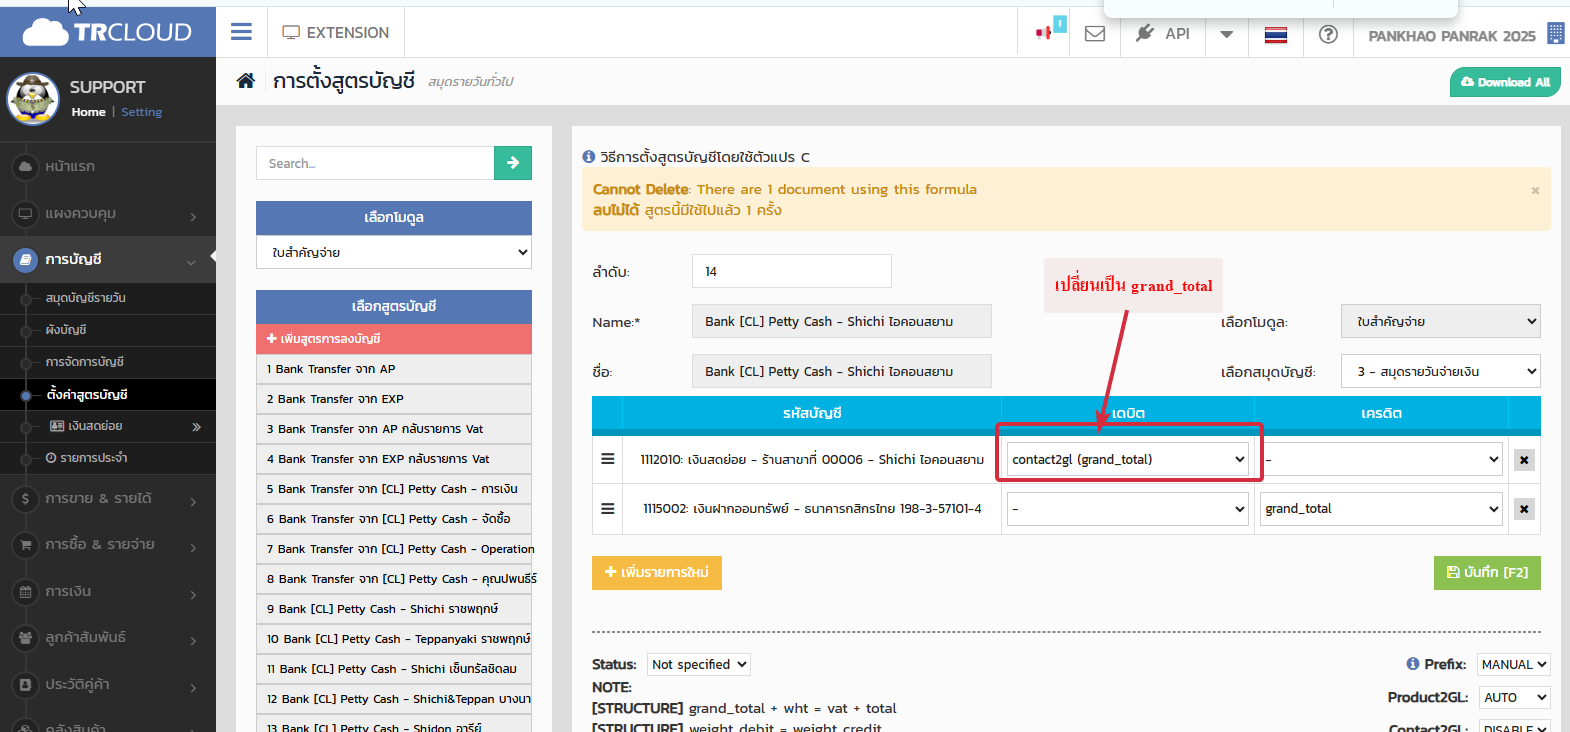This screenshot has width=1570, height=732.
Task: Click the hamburger menu icon in top bar
Action: point(241,32)
